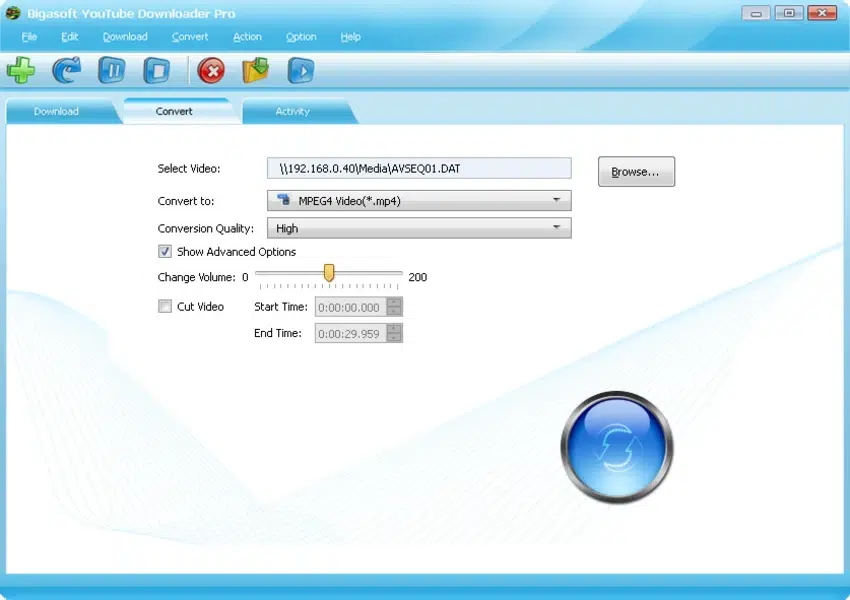Open the Option menu

click(x=301, y=37)
